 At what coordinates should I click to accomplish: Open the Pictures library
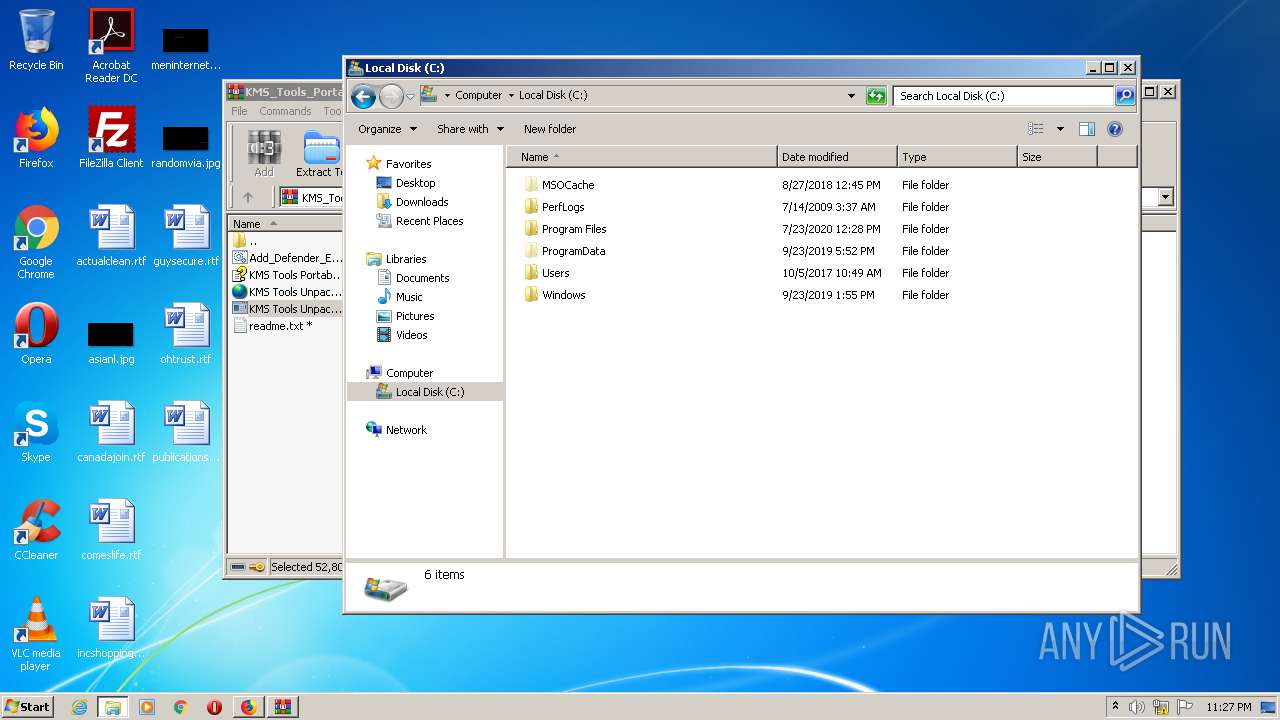coord(405,316)
